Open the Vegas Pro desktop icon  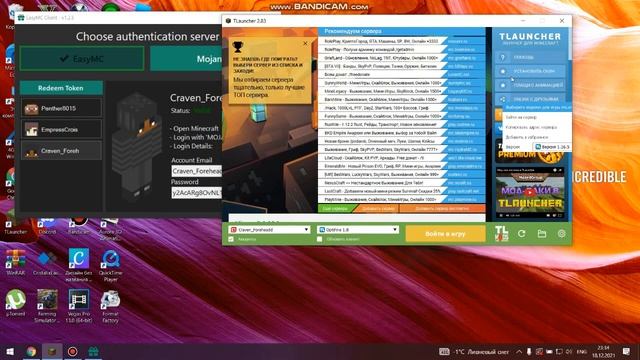click(79, 306)
